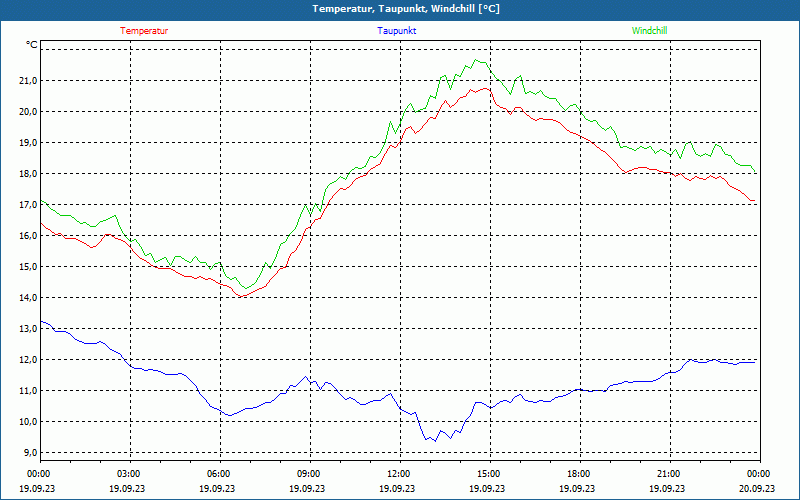Click the 9,0 y-axis value

click(x=31, y=453)
